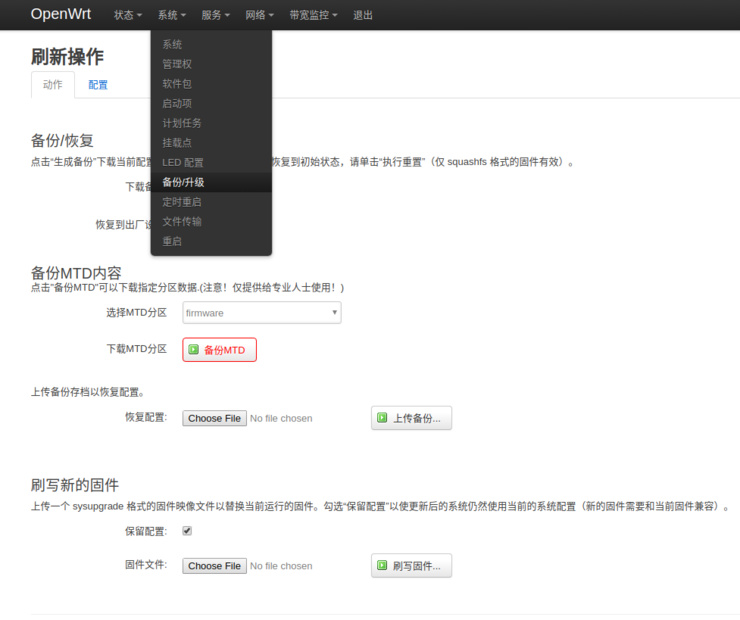The width and height of the screenshot is (740, 620).
Task: Select 启动项 menu entry
Action: (211, 103)
